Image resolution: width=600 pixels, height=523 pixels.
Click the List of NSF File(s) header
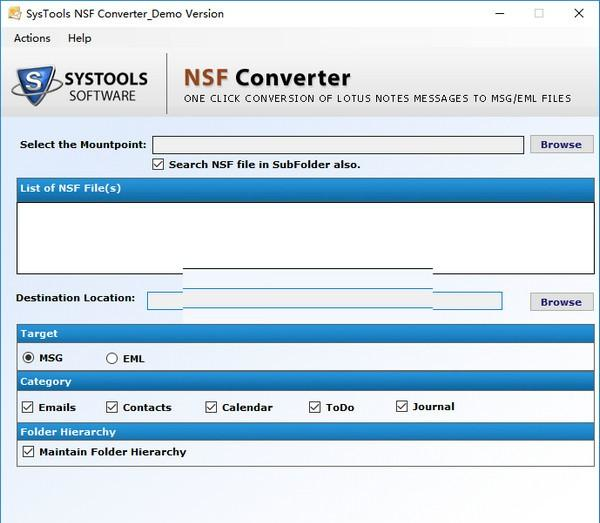coord(305,189)
